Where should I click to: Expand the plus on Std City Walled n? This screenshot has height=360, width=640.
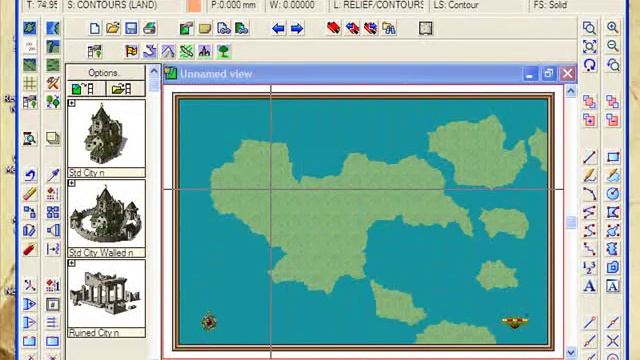pos(72,183)
